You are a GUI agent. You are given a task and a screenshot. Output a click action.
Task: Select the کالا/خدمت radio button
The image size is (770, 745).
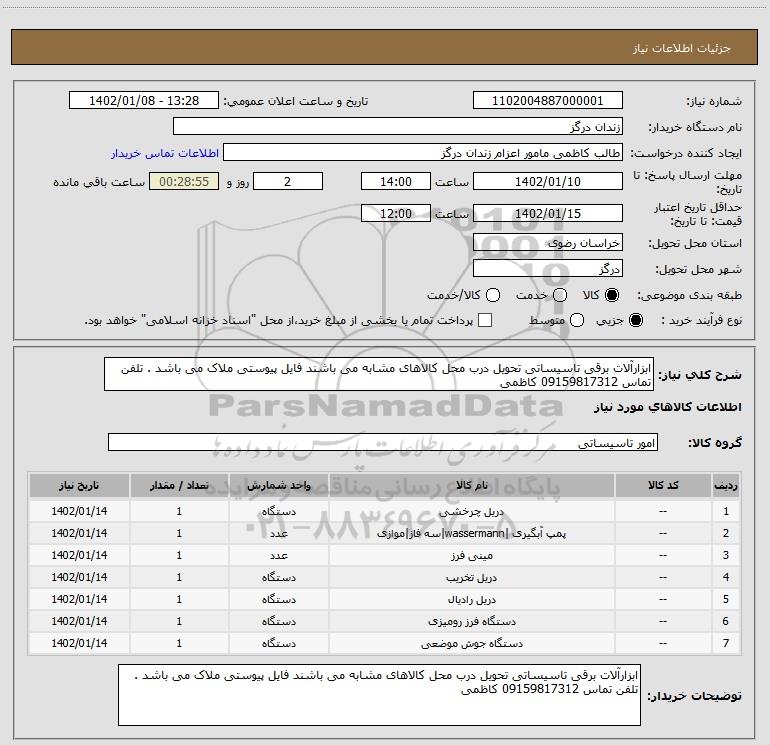tap(493, 295)
